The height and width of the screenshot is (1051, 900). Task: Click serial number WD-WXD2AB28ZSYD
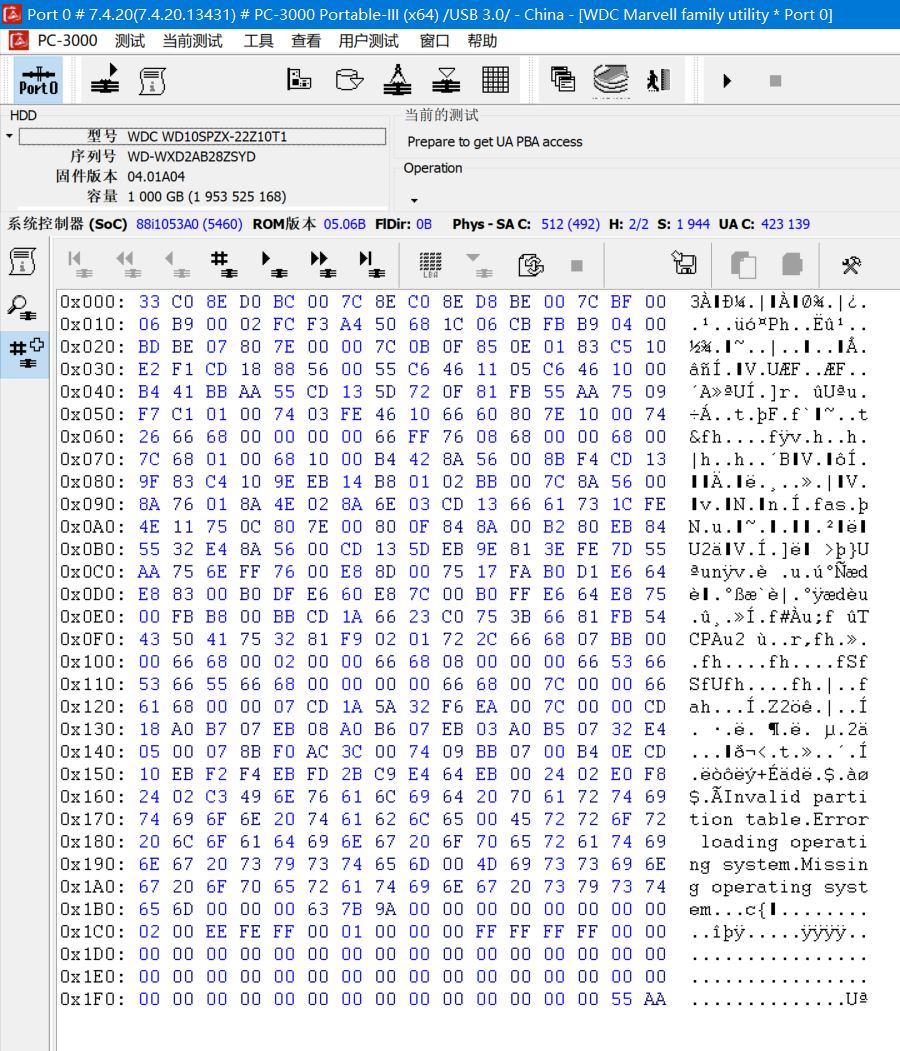pyautogui.click(x=191, y=157)
